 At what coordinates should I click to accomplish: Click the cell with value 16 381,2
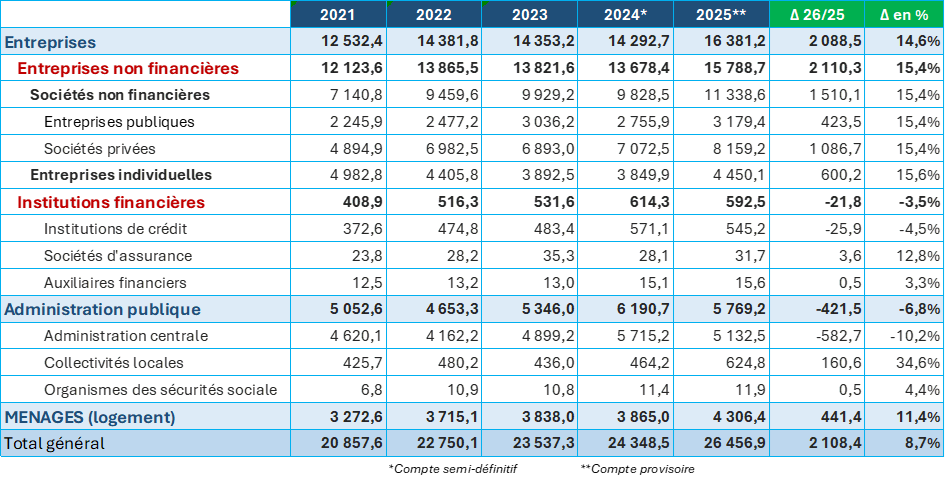click(721, 42)
